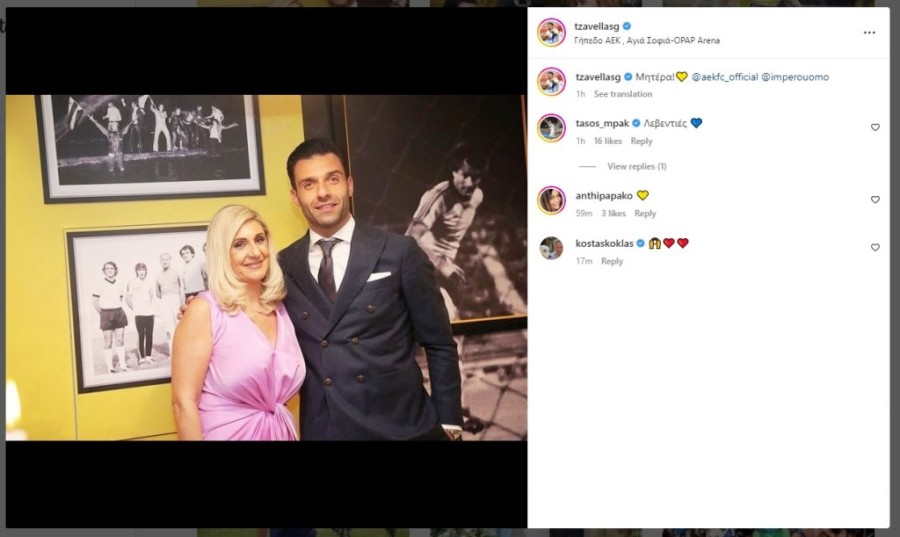This screenshot has height=537, width=900.
Task: Reply to tasos_mpak's comment
Action: [x=641, y=141]
